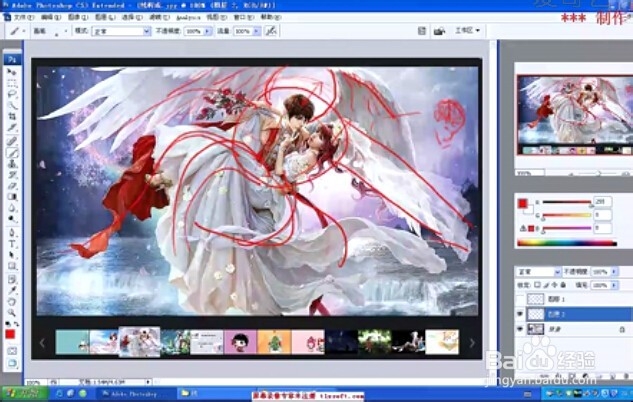
Task: Select the Slice tool
Action: [x=12, y=128]
